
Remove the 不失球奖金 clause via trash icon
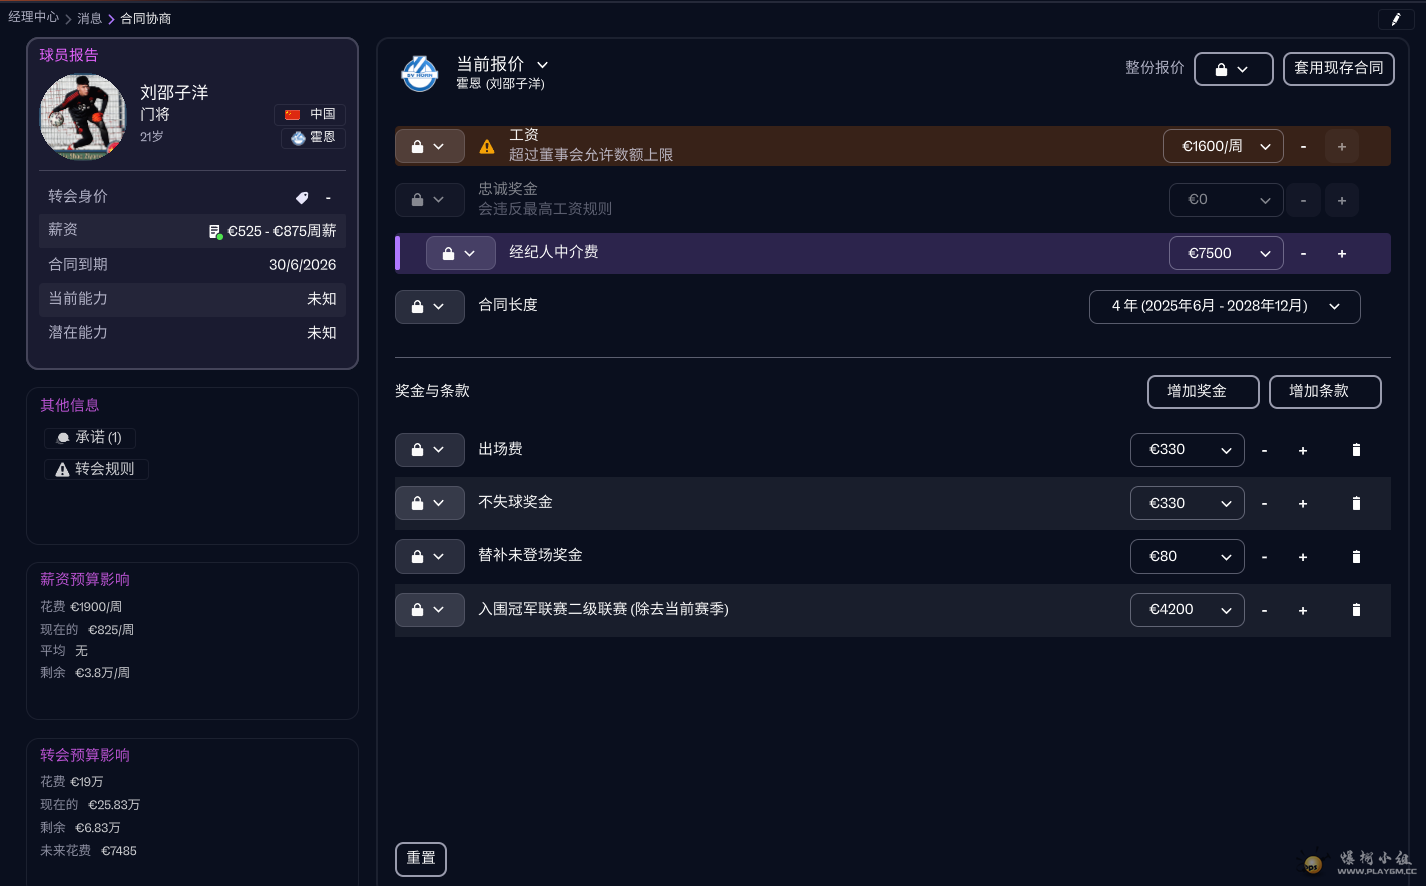(x=1356, y=503)
